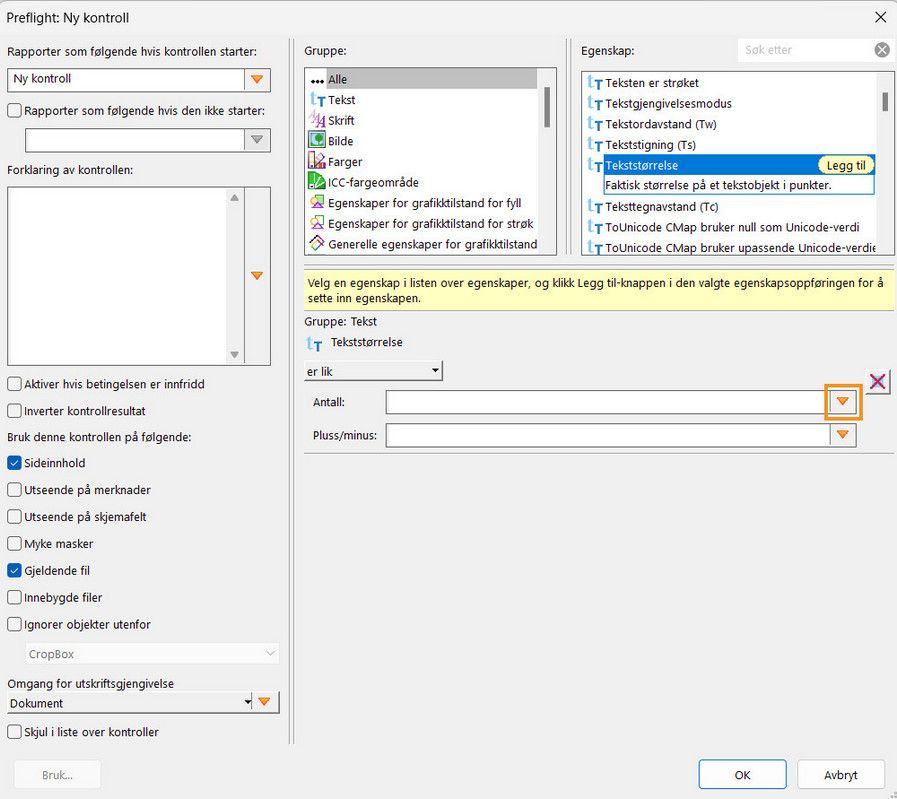This screenshot has width=897, height=799.
Task: Check Utseende på merknader
Action: click(x=14, y=490)
